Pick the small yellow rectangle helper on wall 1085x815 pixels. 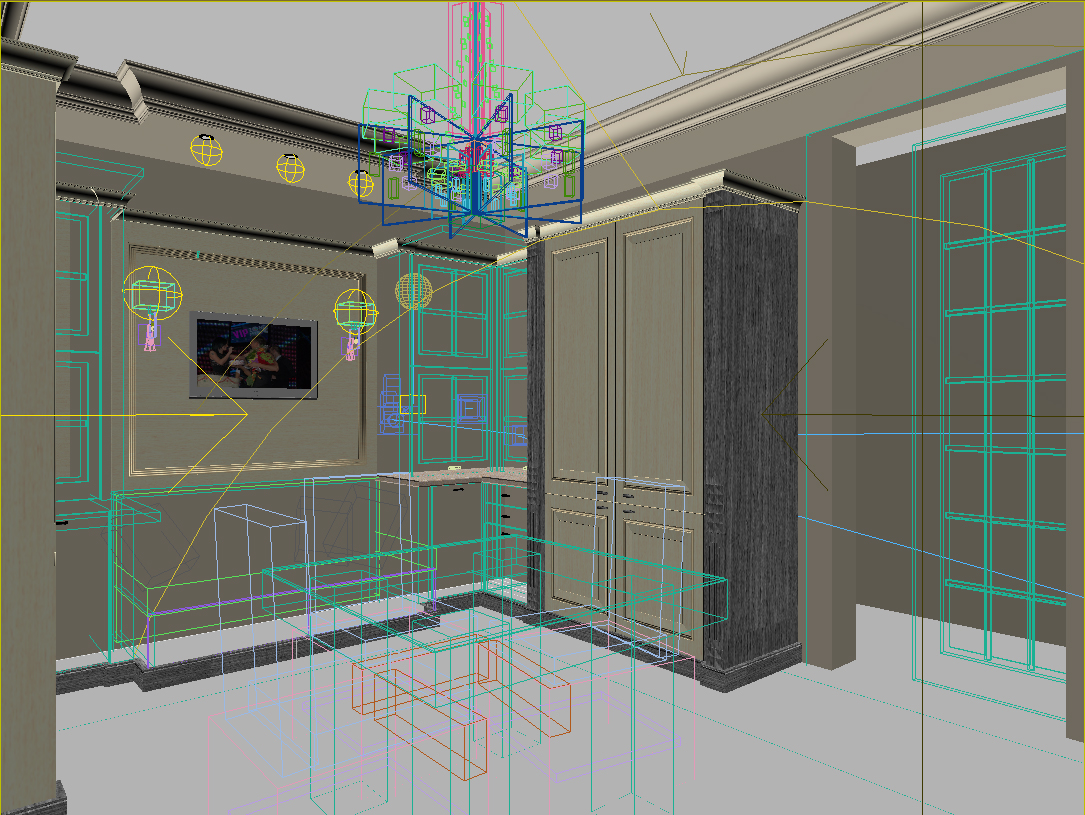coord(412,404)
